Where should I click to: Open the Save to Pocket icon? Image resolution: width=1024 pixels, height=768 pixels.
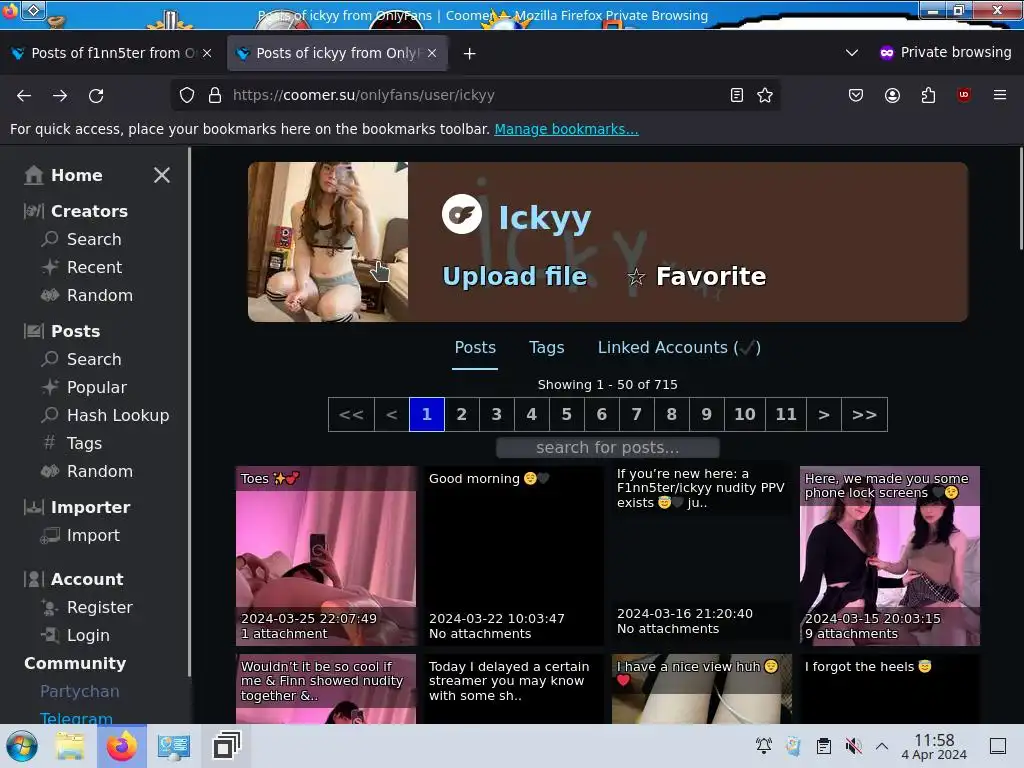pyautogui.click(x=856, y=95)
